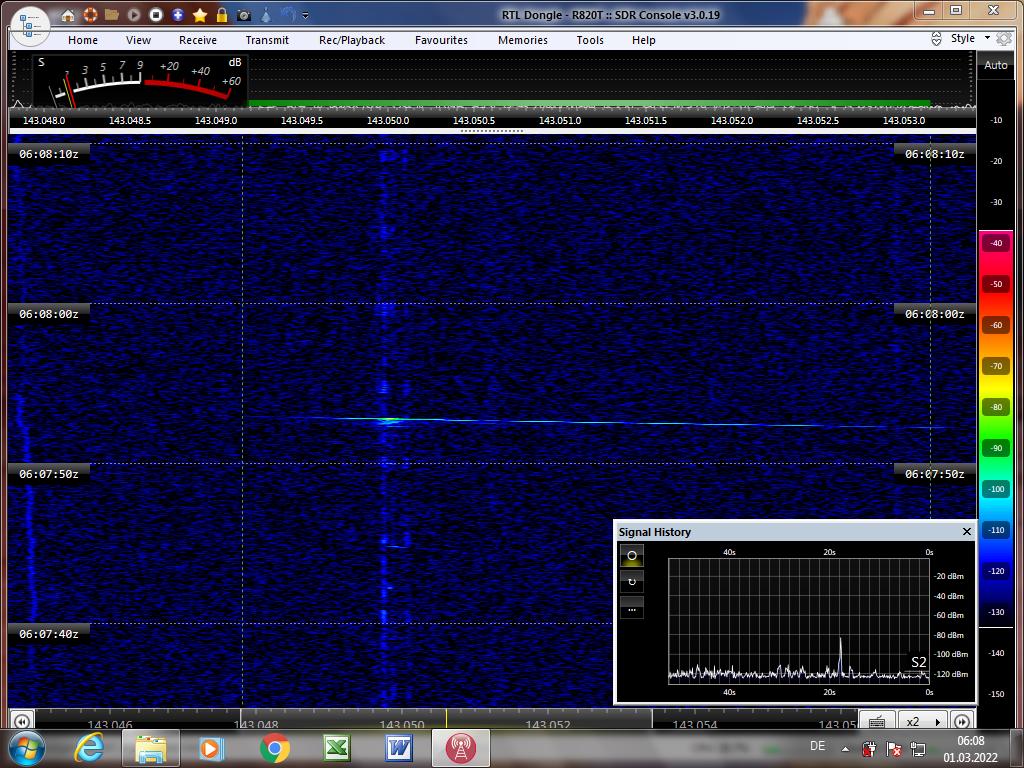Click the Auto colour scale button
Image resolution: width=1024 pixels, height=768 pixels.
click(996, 65)
